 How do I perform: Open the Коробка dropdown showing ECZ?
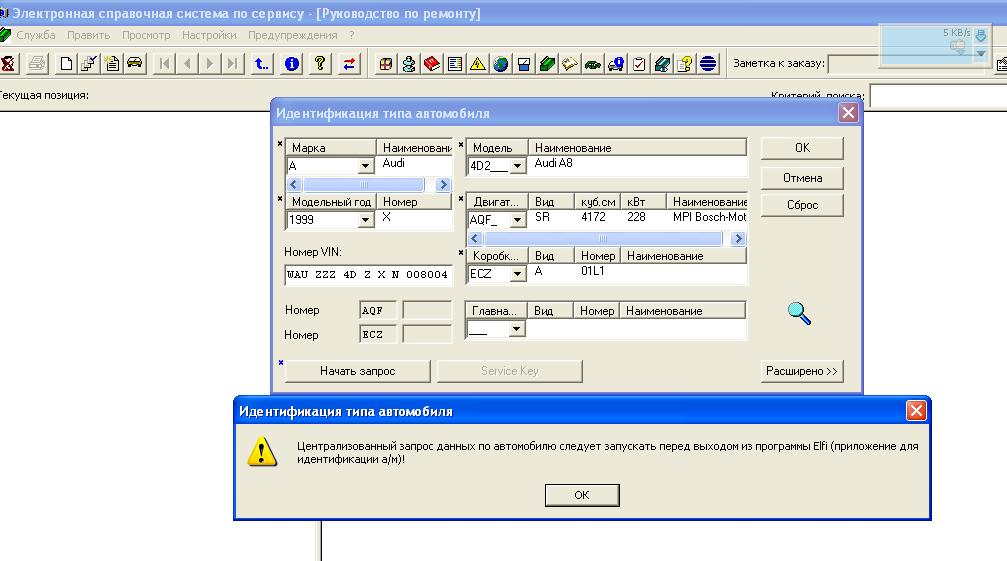[517, 274]
